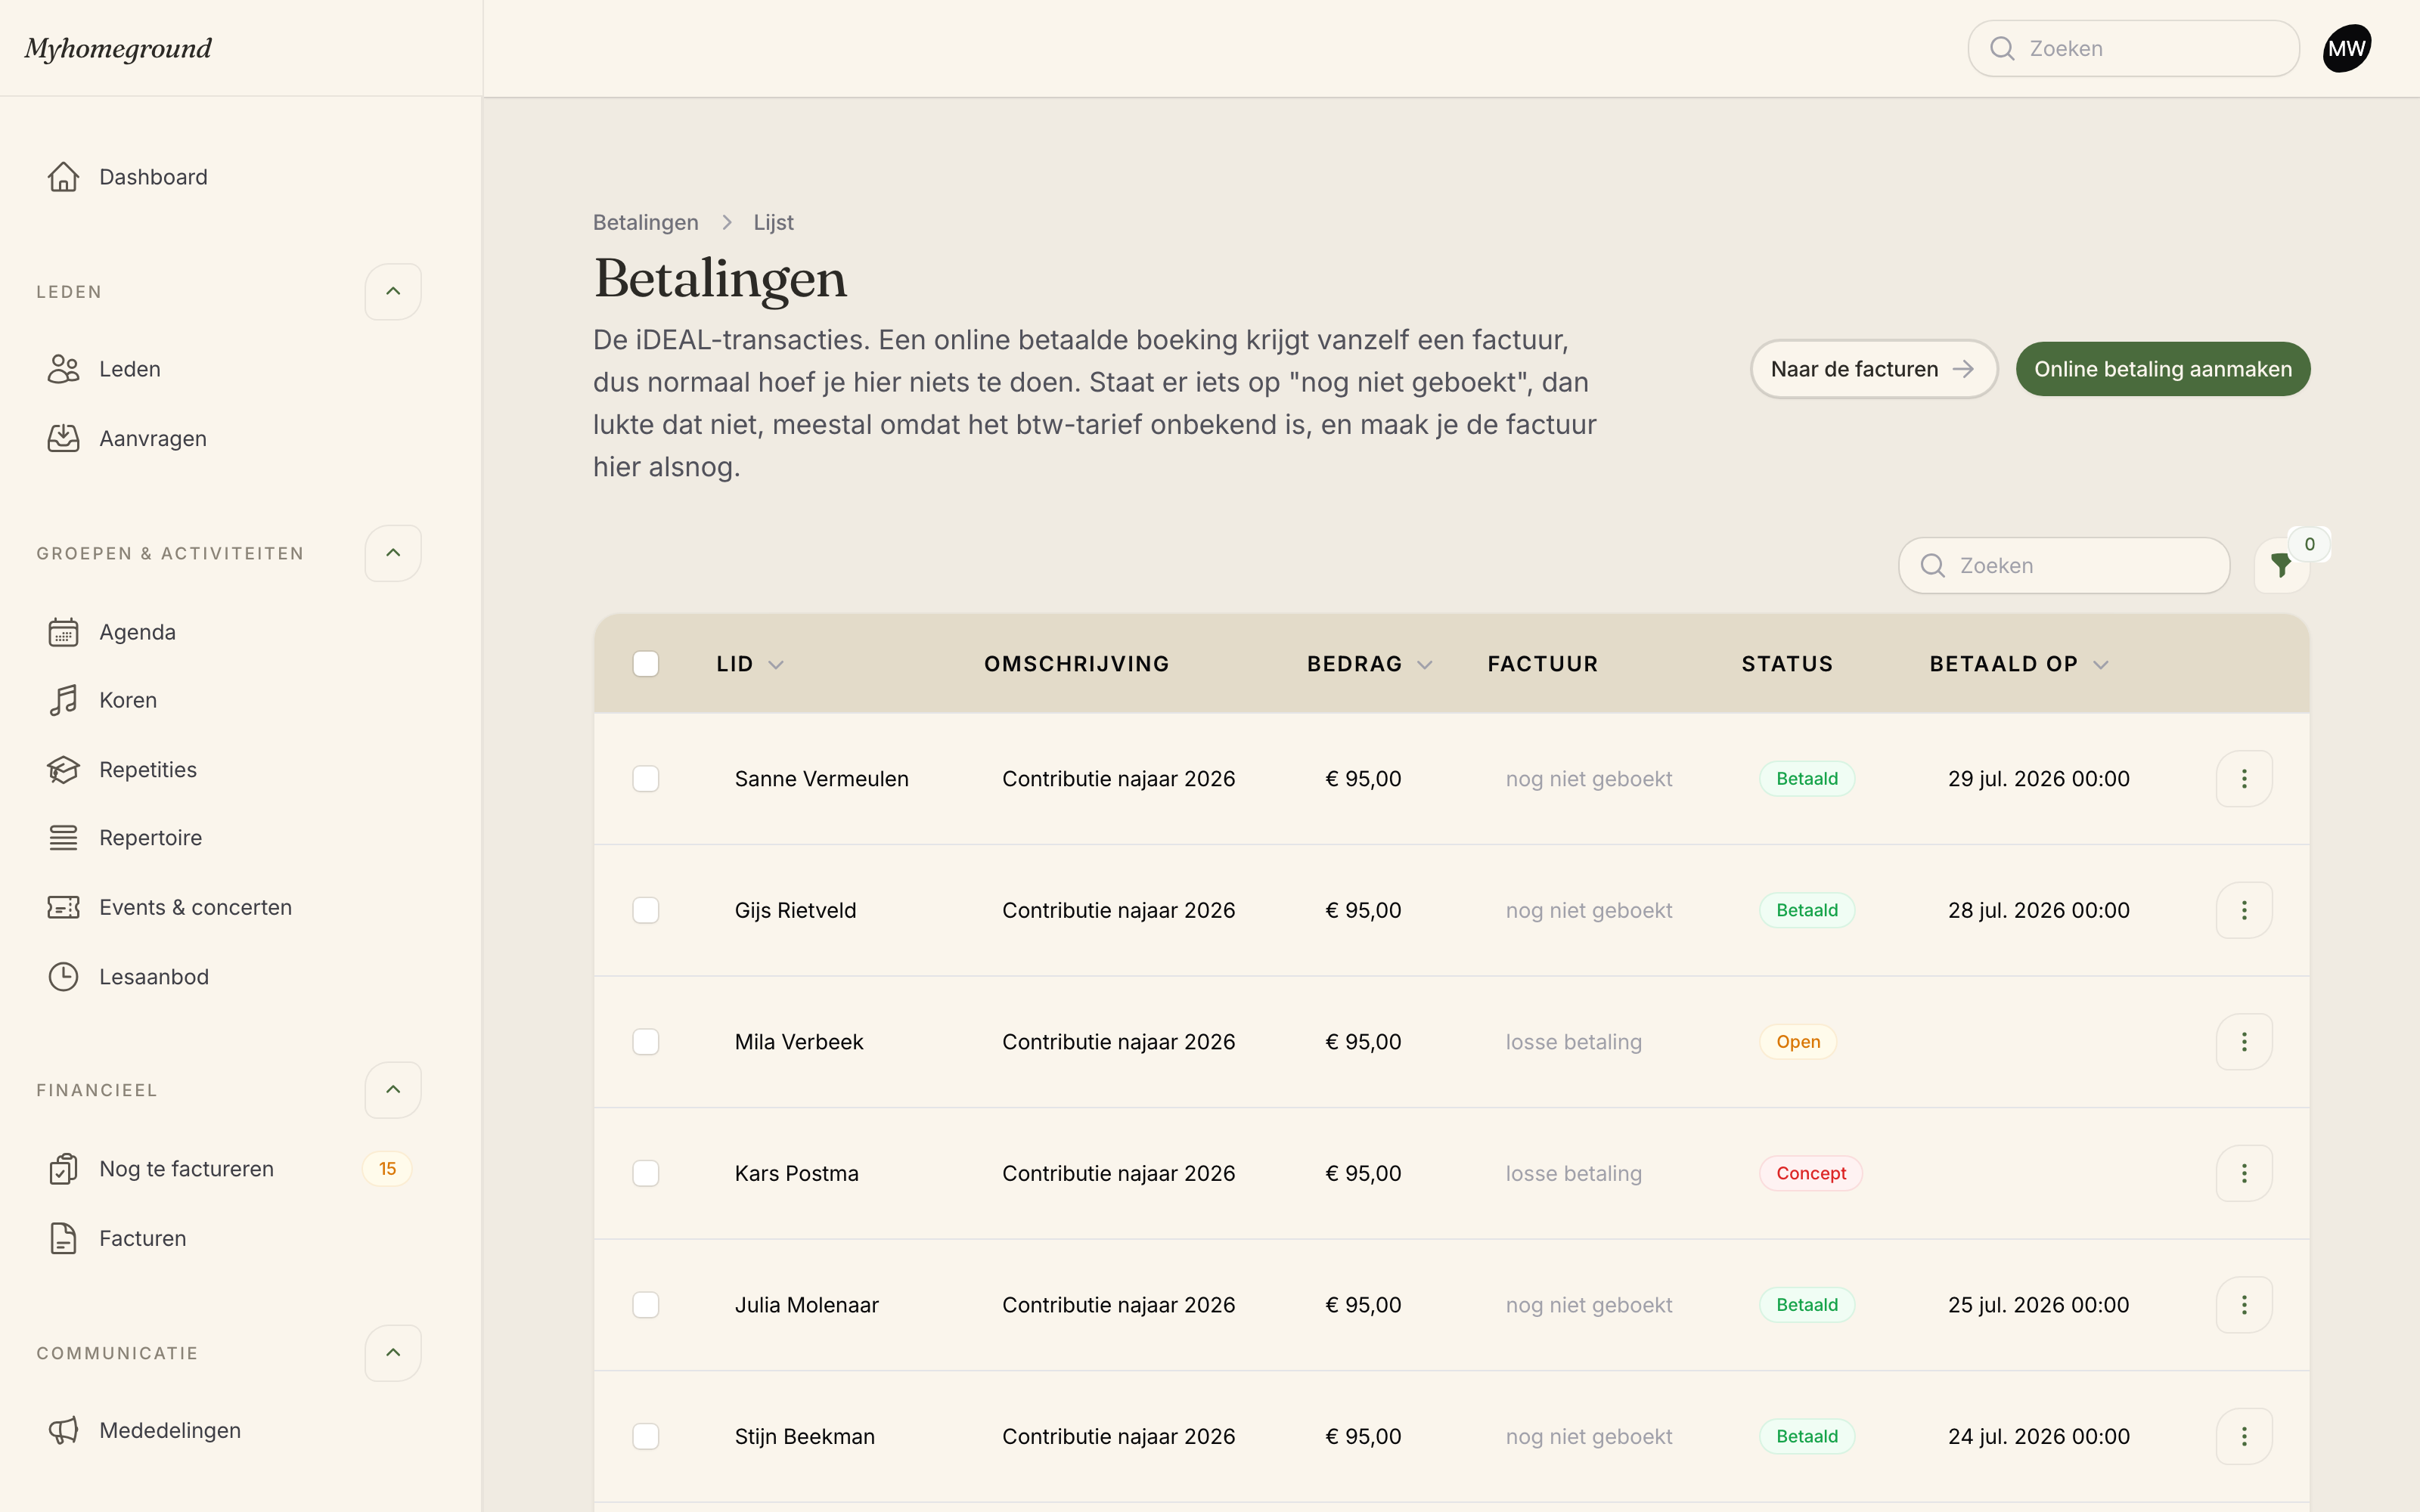The image size is (2420, 1512).
Task: Sort the table by the Lid column
Action: coord(750,664)
